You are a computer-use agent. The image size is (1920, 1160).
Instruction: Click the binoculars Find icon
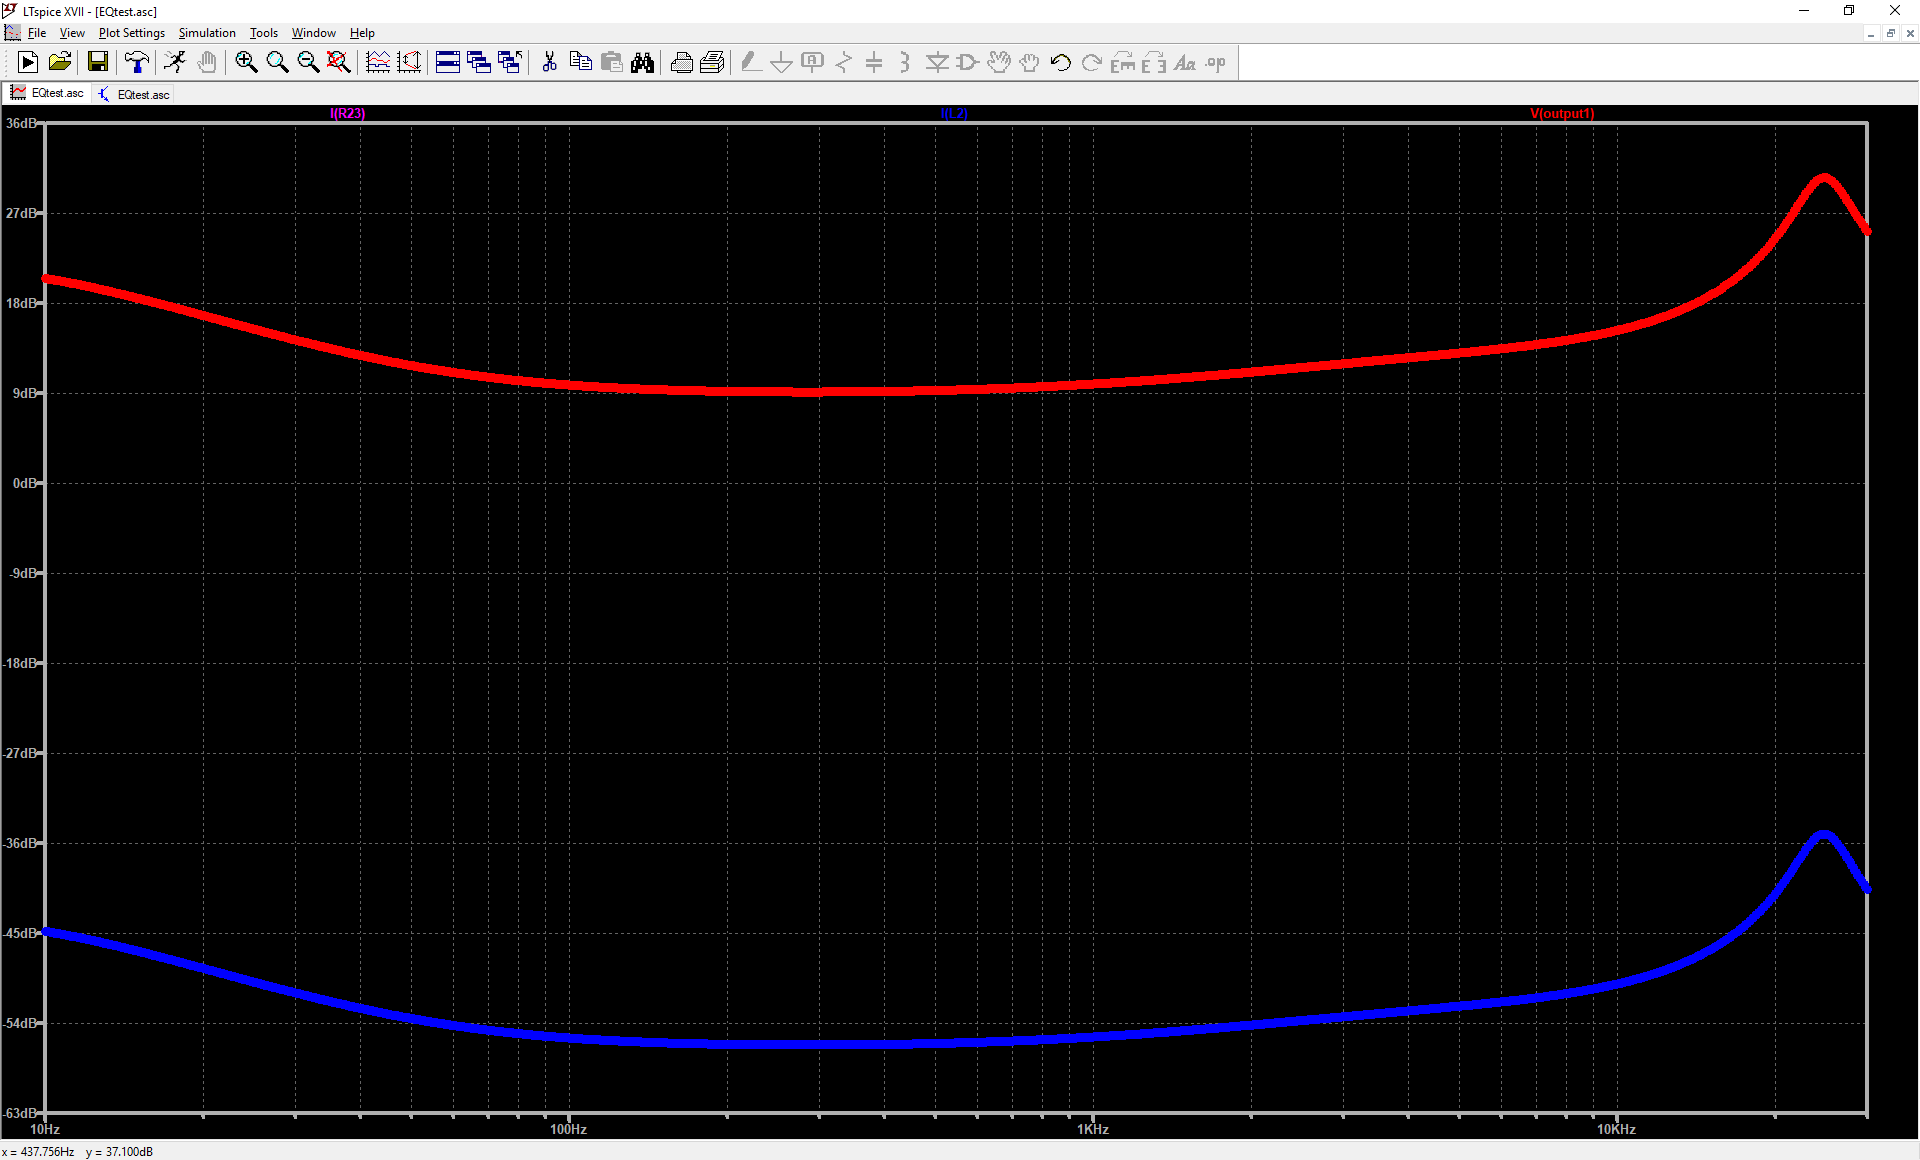pos(642,63)
